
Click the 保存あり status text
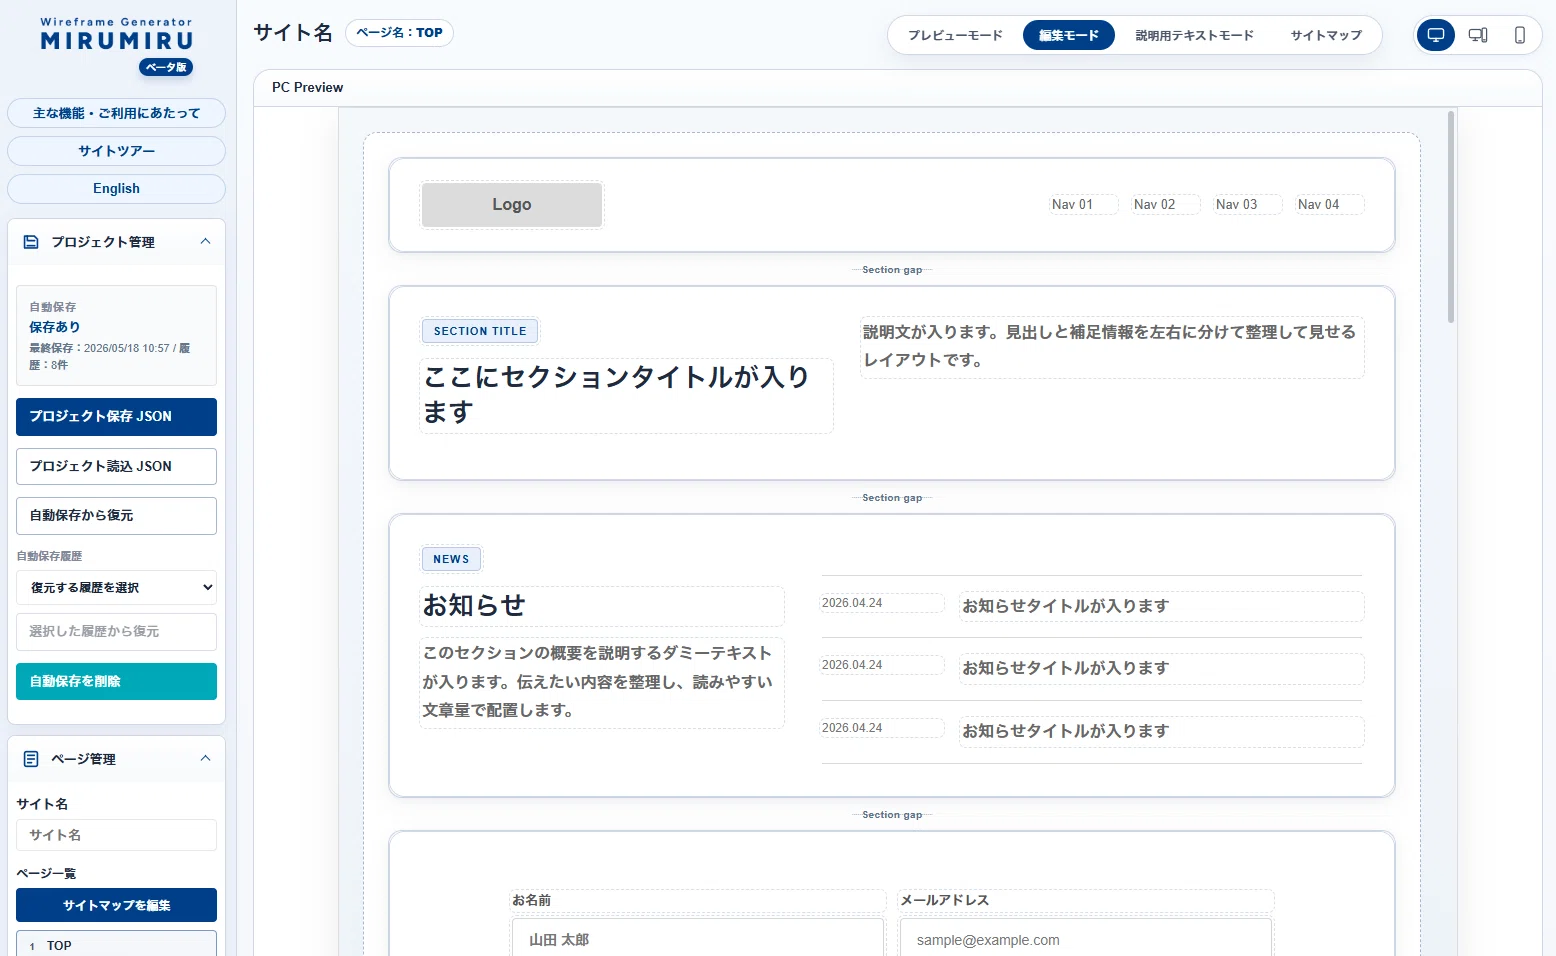coord(55,327)
